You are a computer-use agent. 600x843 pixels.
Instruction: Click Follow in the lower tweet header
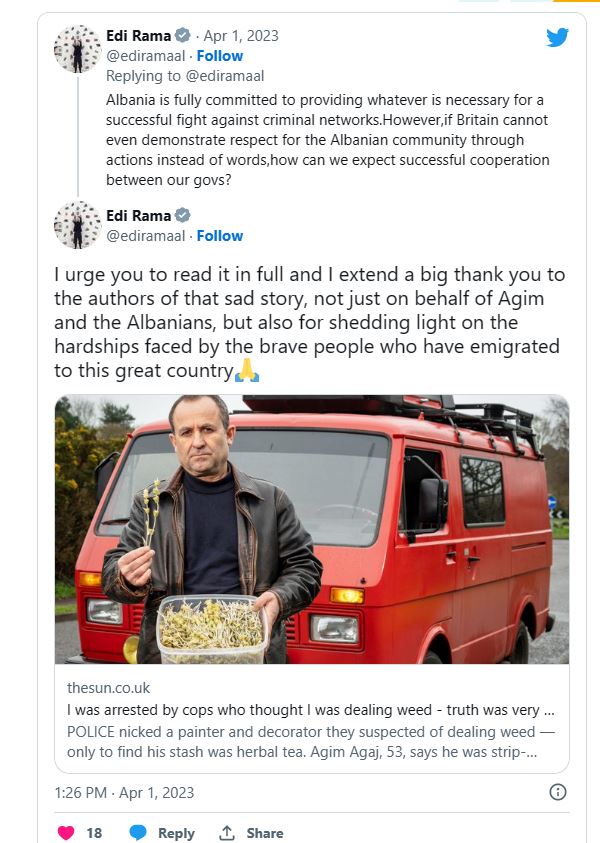point(219,236)
